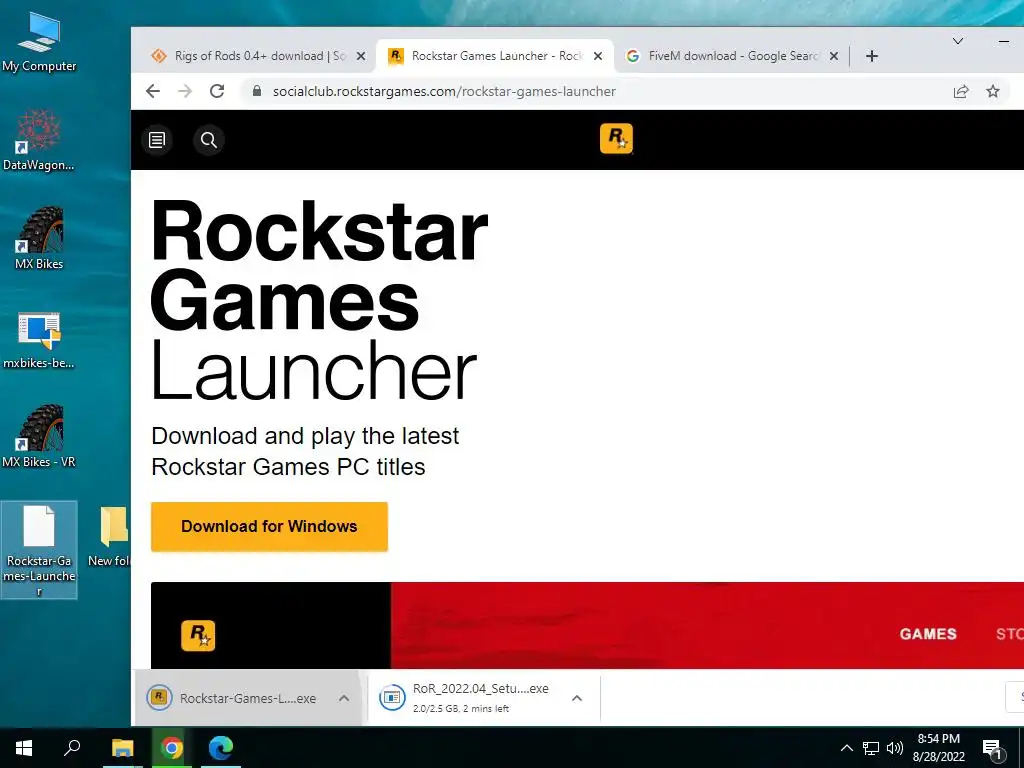Open the Chrome tab search dropdown arrow
Image resolution: width=1024 pixels, height=768 pixels.
coord(957,41)
